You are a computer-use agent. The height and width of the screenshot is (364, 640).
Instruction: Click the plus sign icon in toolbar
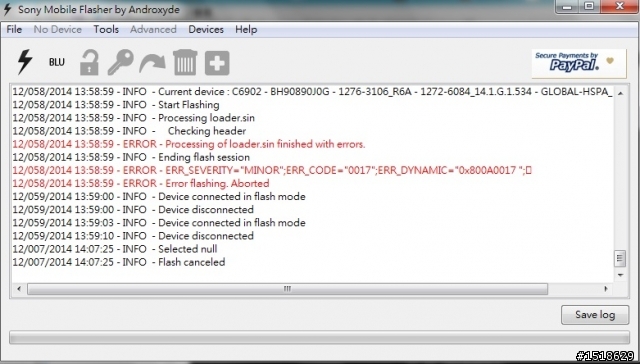pyautogui.click(x=217, y=63)
